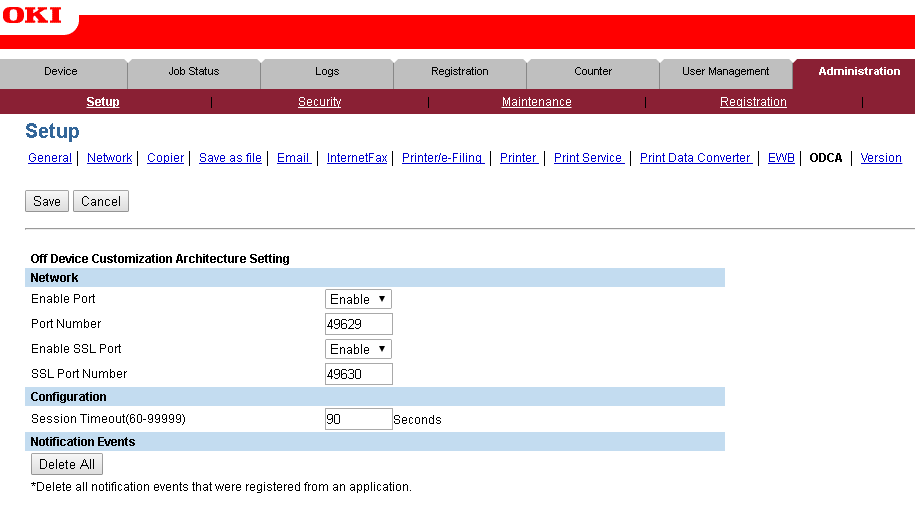Screen dimensions: 915x510
Task: Open the Job Status tab
Action: [x=193, y=72]
